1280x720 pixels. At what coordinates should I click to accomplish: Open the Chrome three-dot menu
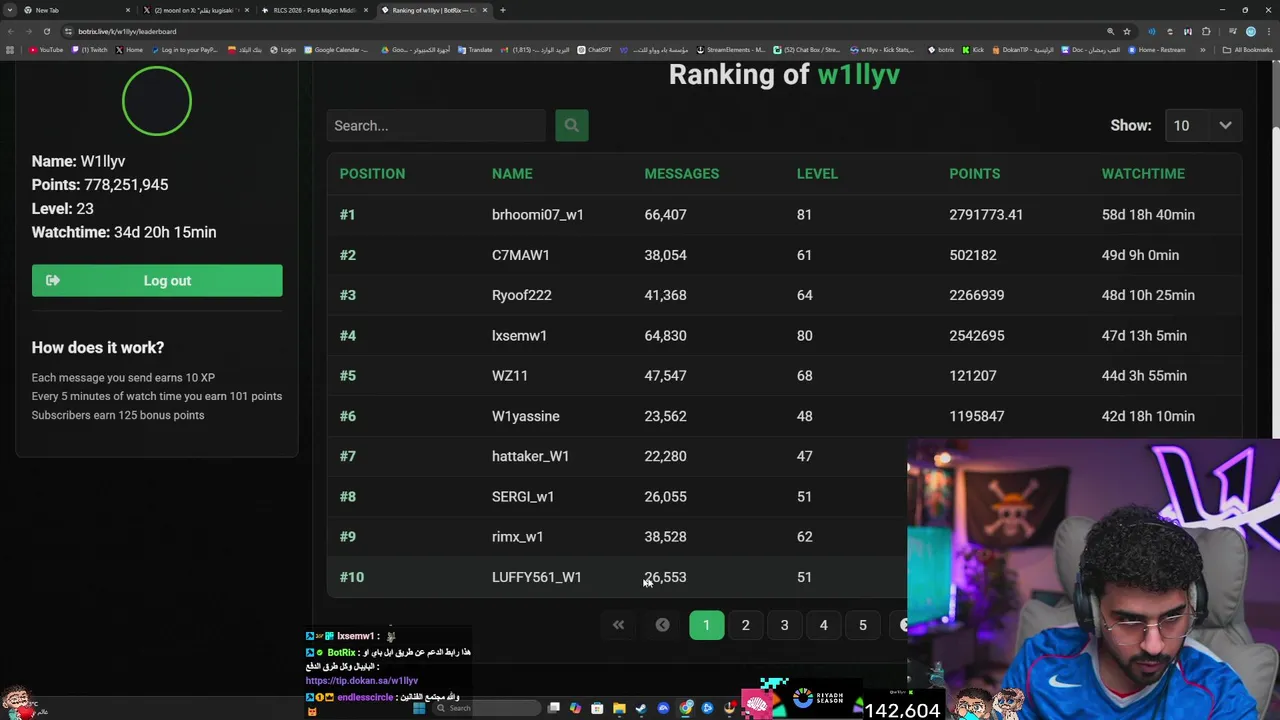pos(1269,31)
